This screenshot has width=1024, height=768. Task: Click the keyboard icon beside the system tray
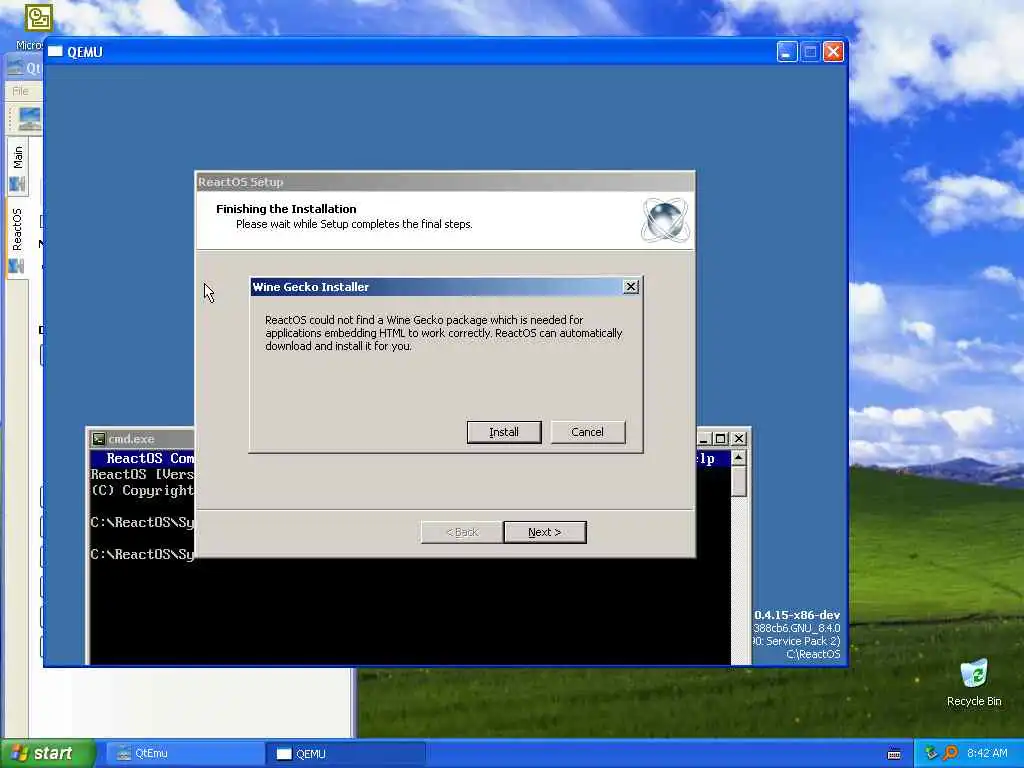894,754
